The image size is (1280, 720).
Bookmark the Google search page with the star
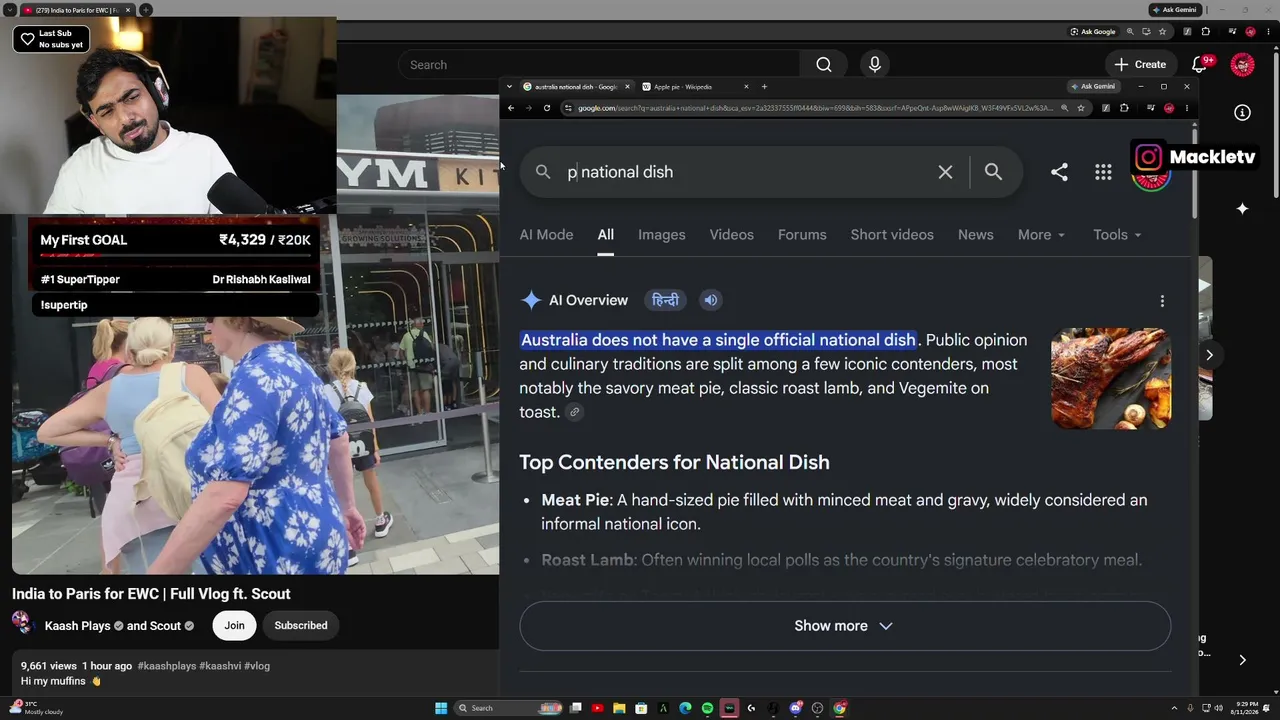1081,108
